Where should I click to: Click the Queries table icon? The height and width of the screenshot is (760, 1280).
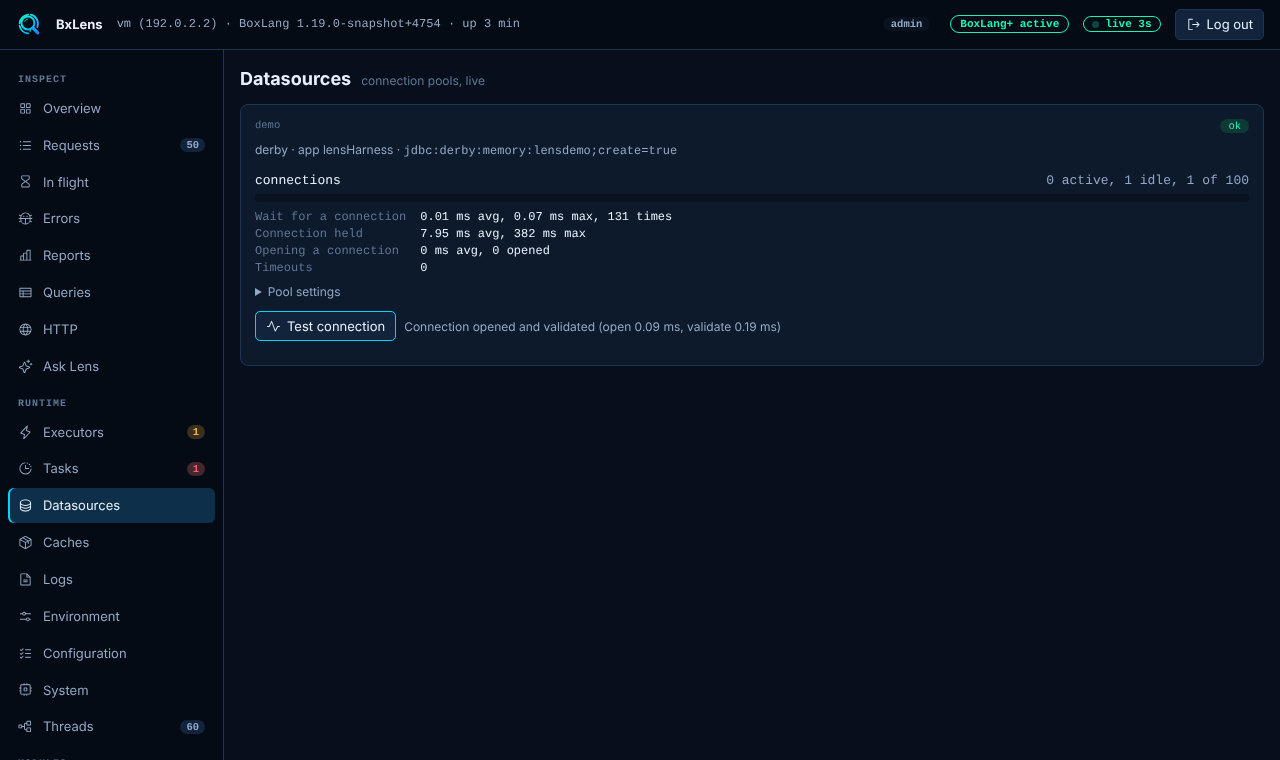coord(25,292)
